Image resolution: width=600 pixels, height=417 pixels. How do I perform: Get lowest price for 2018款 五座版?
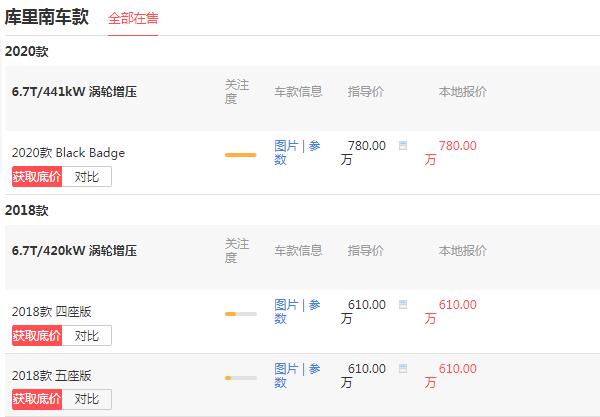point(37,399)
